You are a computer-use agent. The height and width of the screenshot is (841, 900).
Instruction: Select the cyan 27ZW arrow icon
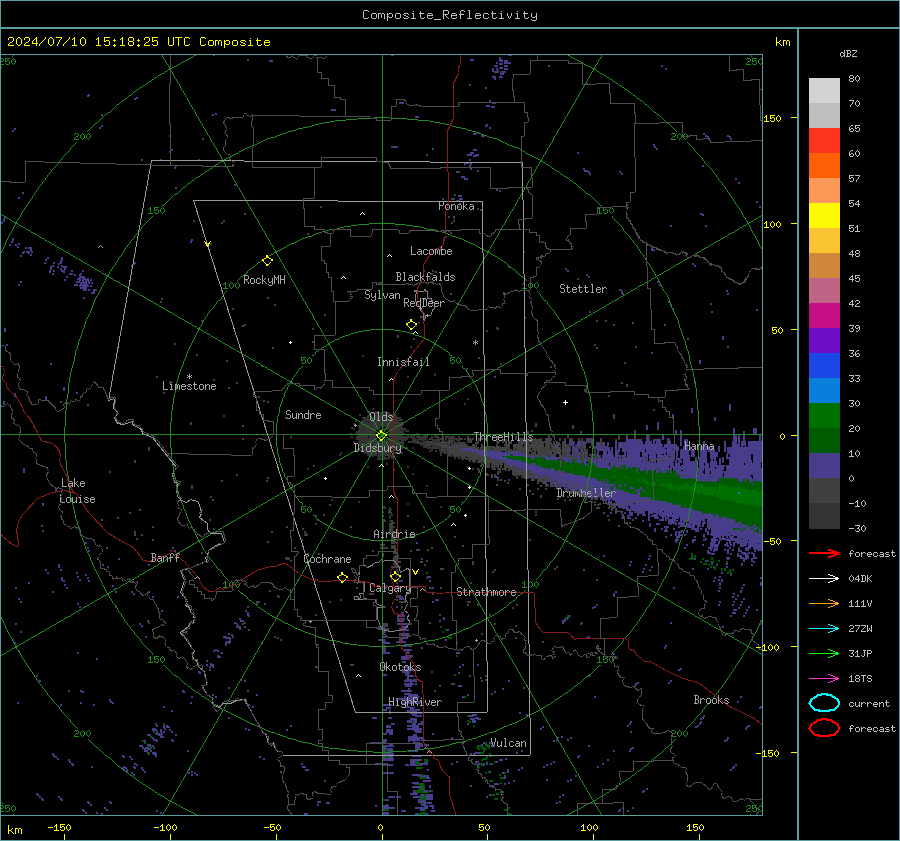click(824, 629)
